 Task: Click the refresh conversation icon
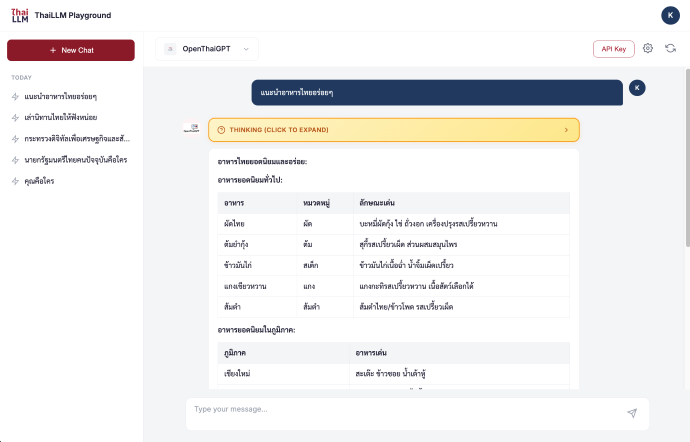point(670,48)
